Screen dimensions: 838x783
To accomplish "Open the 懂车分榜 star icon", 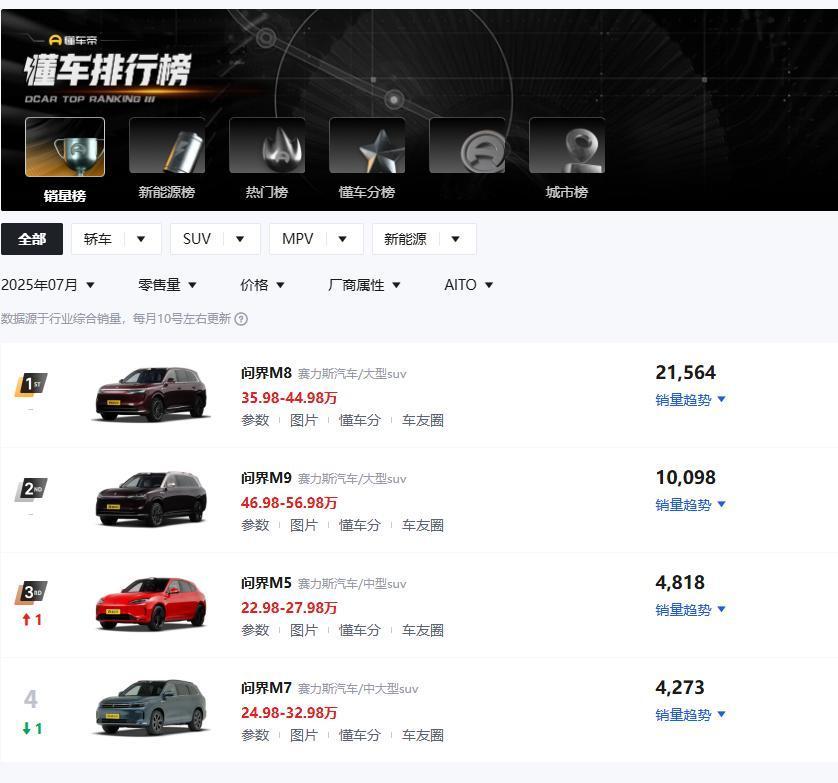I will (367, 145).
